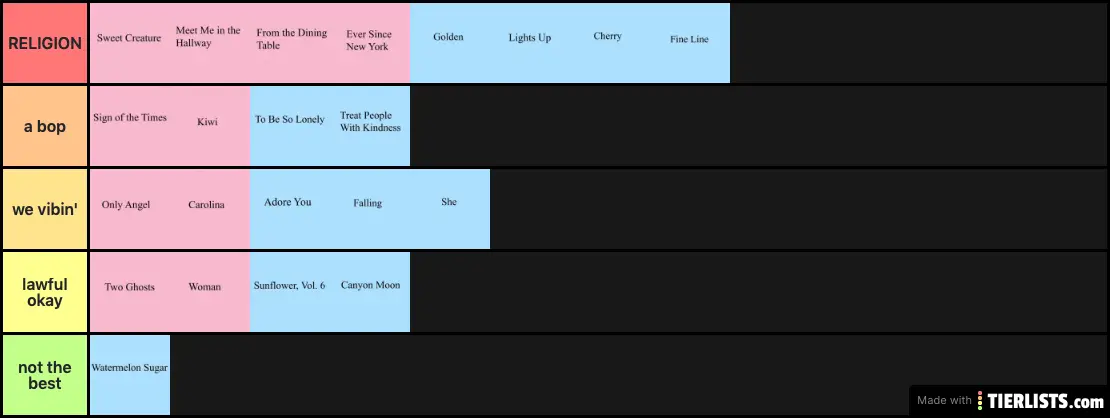The image size is (1110, 418).
Task: Click the She song tile
Action: coord(449,209)
